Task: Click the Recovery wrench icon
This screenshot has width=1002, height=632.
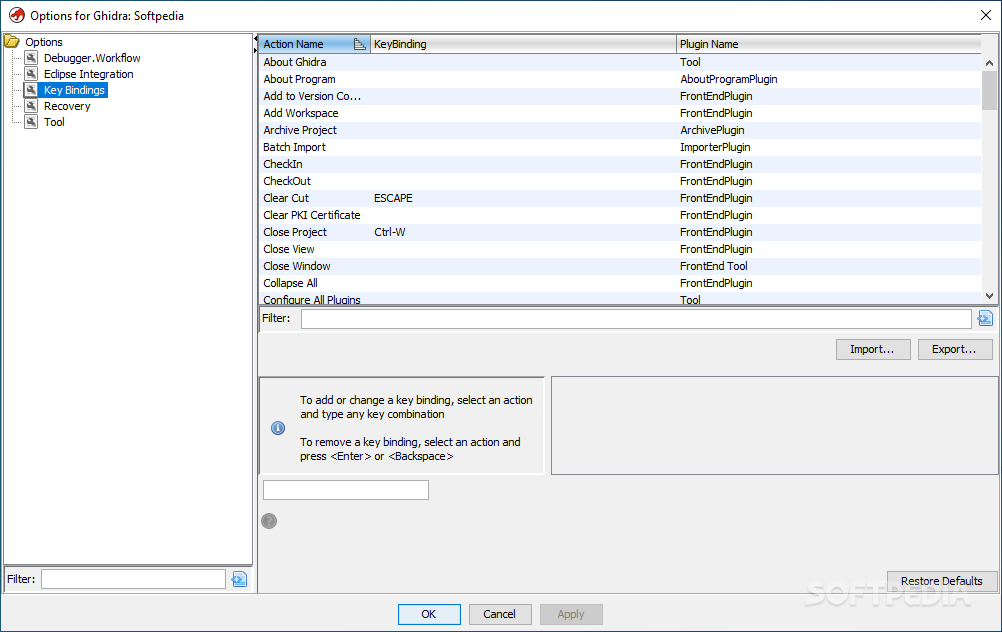Action: [x=31, y=105]
